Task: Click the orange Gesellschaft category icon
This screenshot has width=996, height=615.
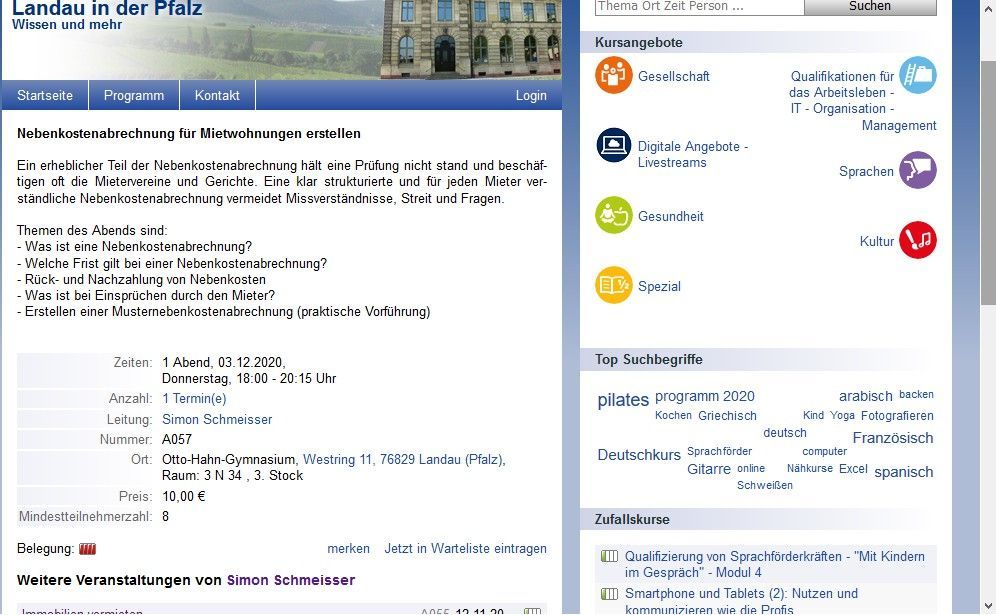Action: pos(614,76)
